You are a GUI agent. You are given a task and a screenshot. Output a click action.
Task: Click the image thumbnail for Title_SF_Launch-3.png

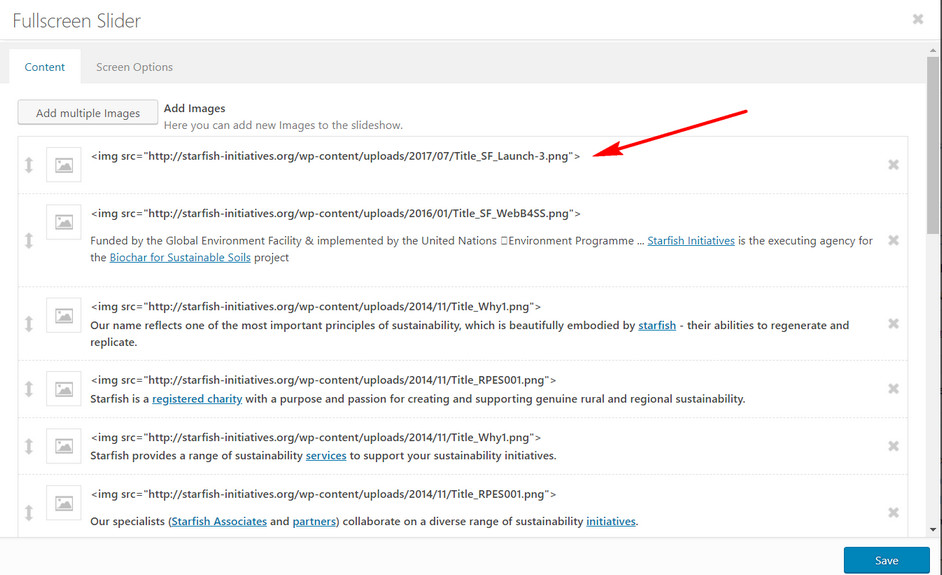(64, 165)
